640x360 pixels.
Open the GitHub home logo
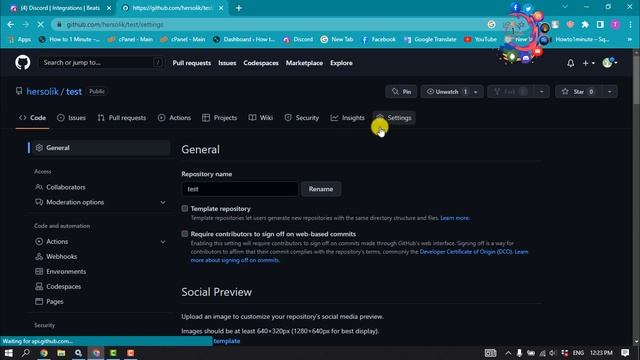(23, 62)
